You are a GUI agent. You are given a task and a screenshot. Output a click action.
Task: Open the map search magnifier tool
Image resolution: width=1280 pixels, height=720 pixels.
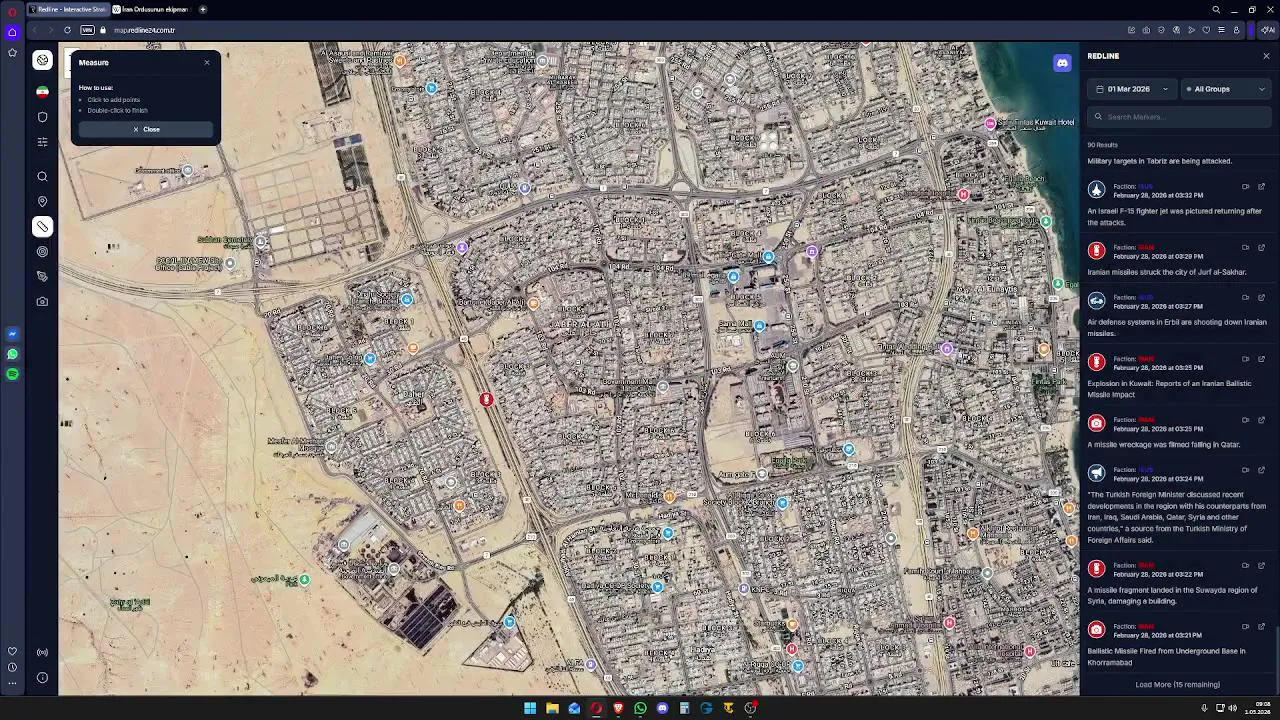[42, 177]
